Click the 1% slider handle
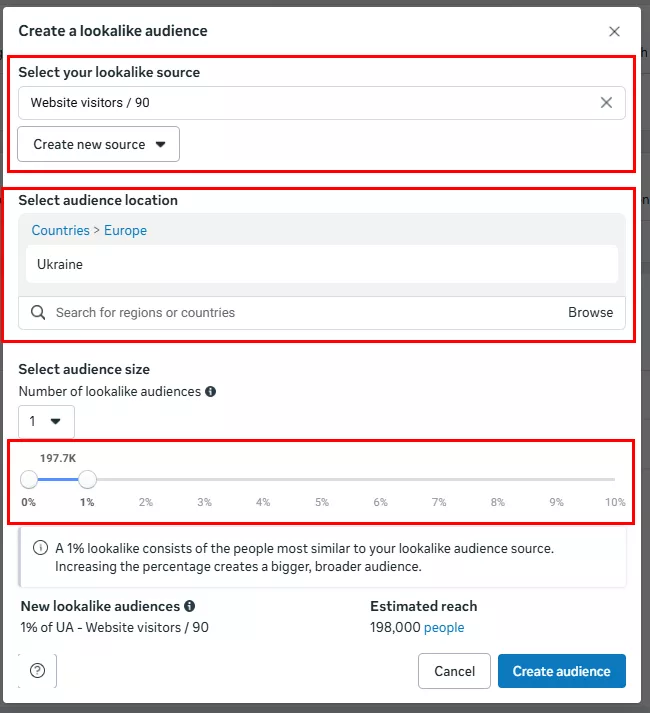Image resolution: width=650 pixels, height=713 pixels. point(87,480)
